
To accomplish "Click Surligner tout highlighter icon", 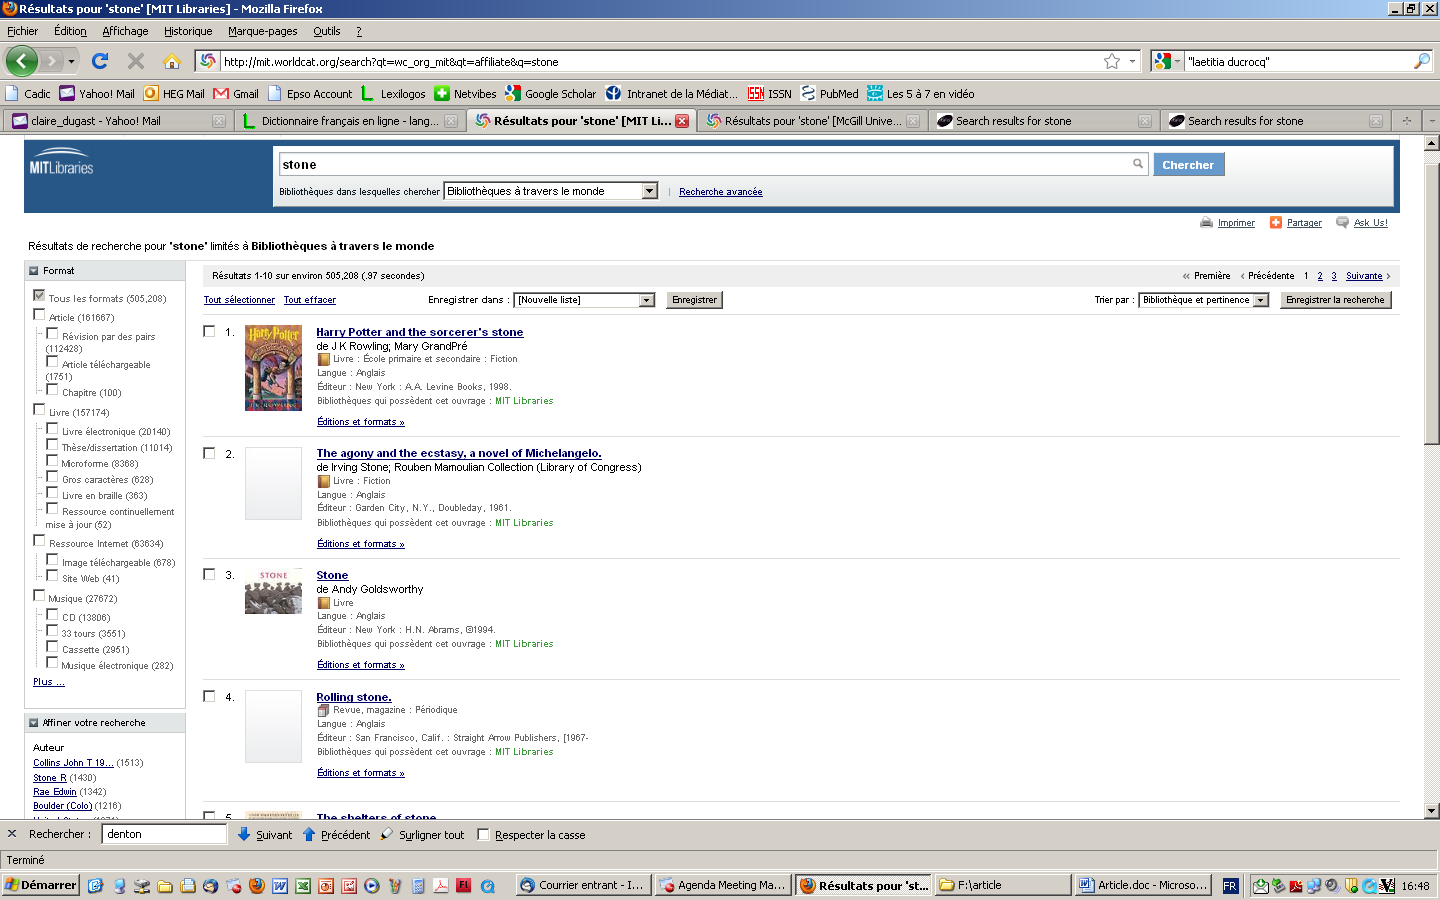I will [x=387, y=834].
